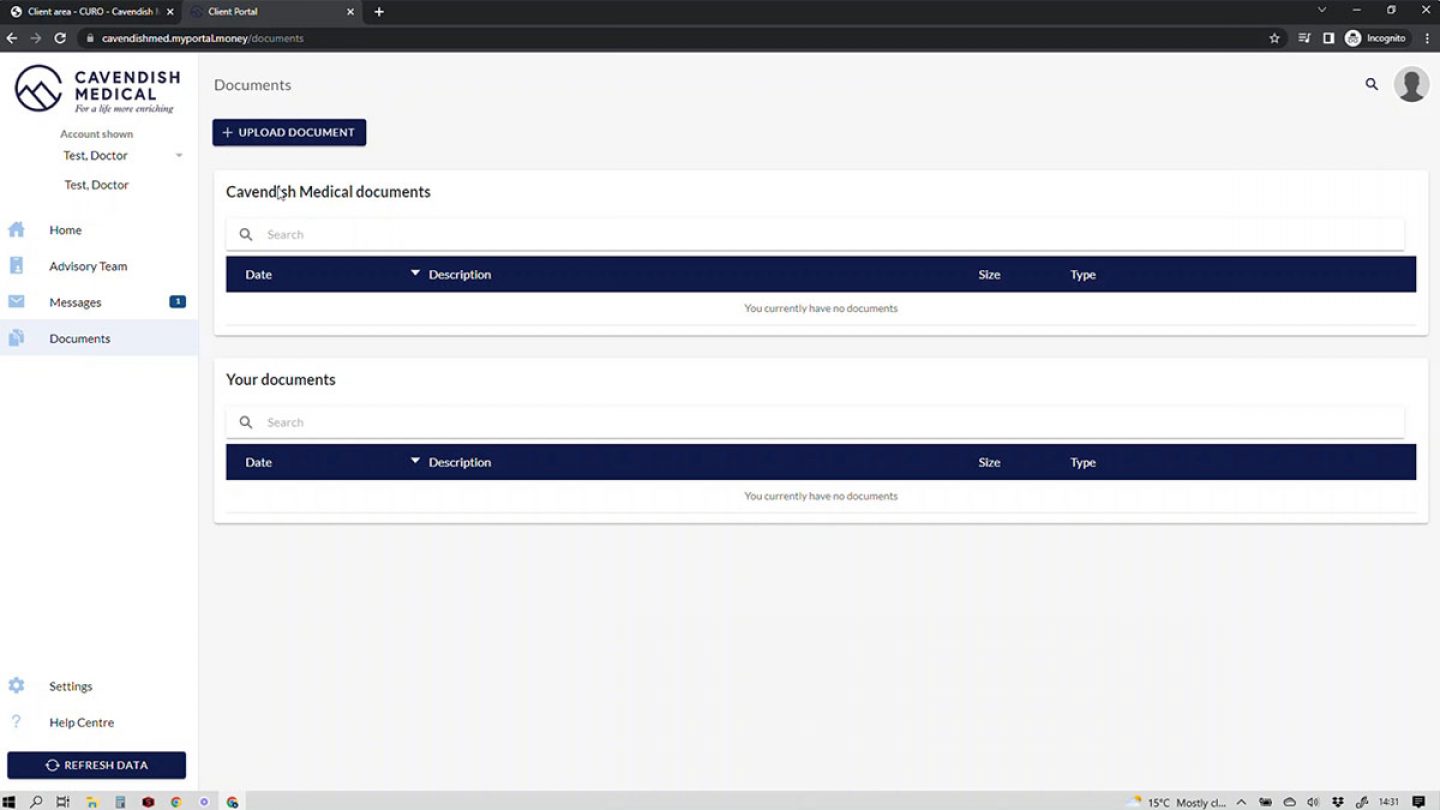Select Test, Doctor account below dropdown
1440x810 pixels.
click(96, 185)
